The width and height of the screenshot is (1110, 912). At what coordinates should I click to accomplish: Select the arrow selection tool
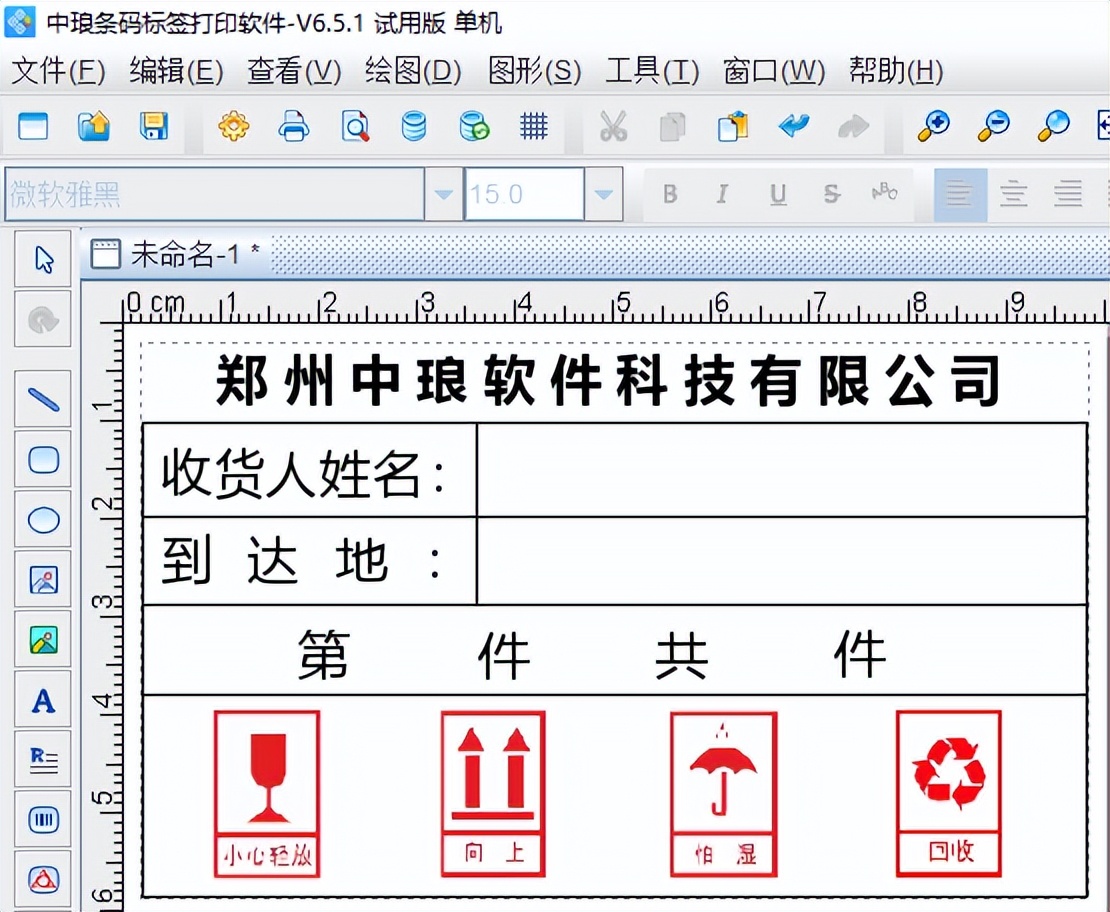(x=42, y=258)
